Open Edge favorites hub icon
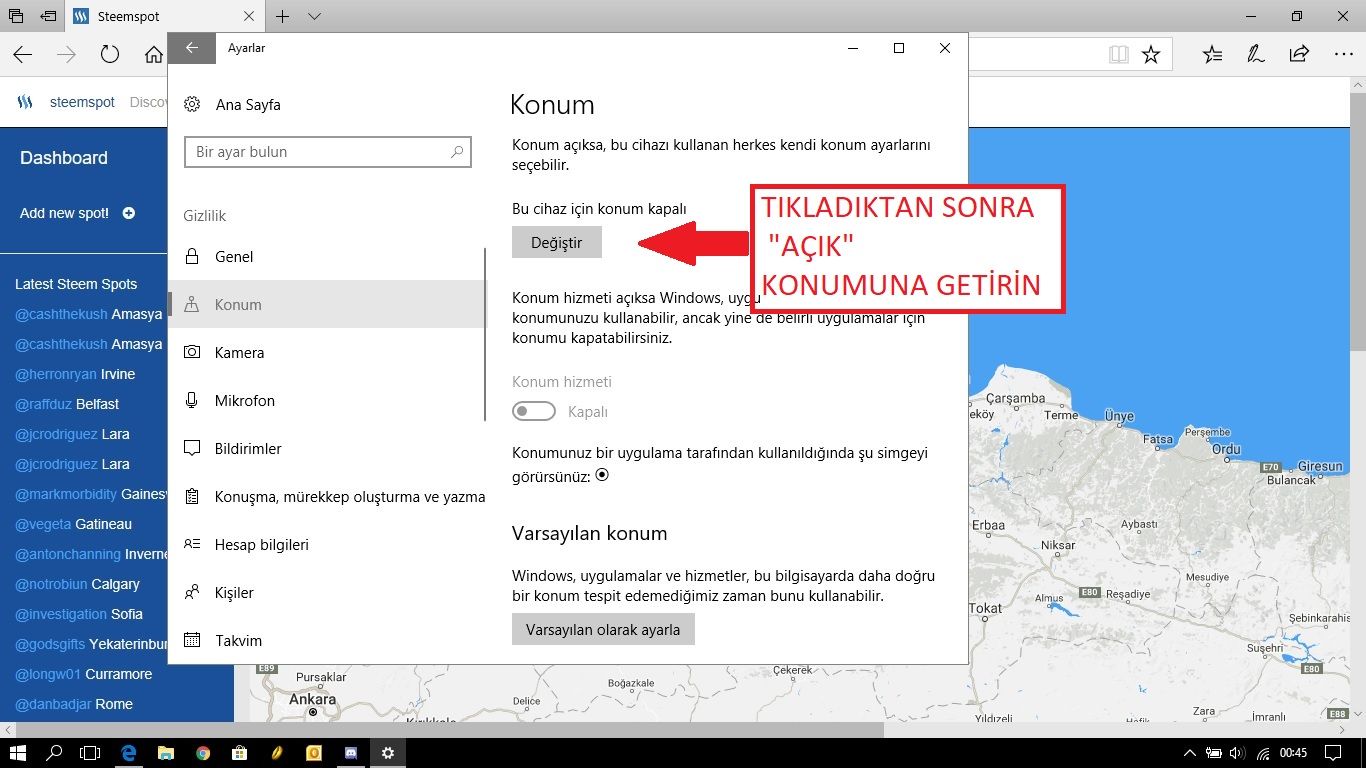This screenshot has height=768, width=1366. tap(1212, 55)
